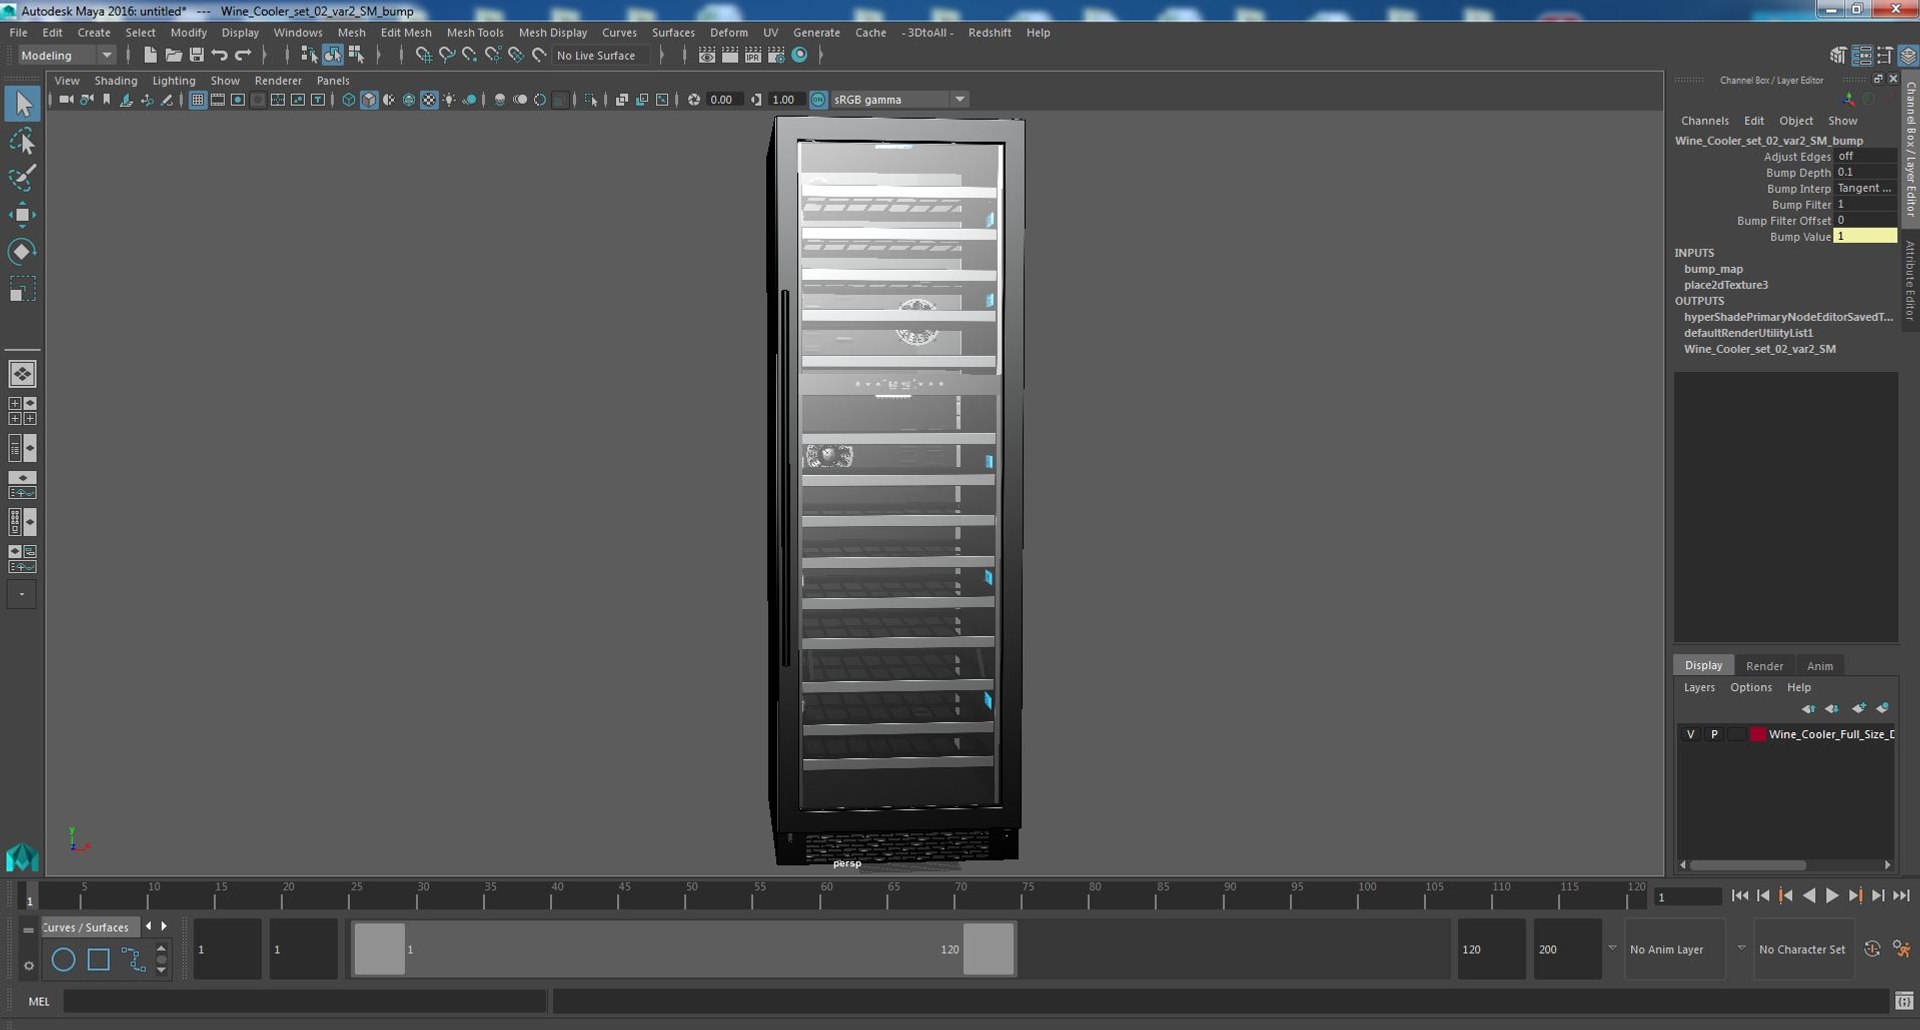Select by hierarchy mode icon
Viewport: 1920px width, 1030px height.
(309, 55)
